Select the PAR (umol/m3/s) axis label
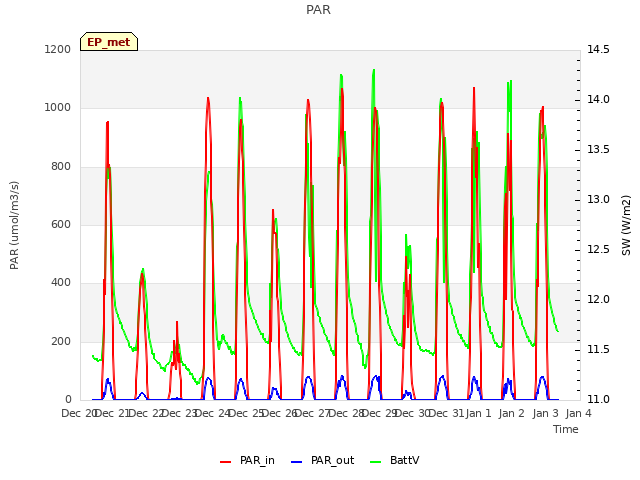Image resolution: width=640 pixels, height=480 pixels. [x=14, y=225]
